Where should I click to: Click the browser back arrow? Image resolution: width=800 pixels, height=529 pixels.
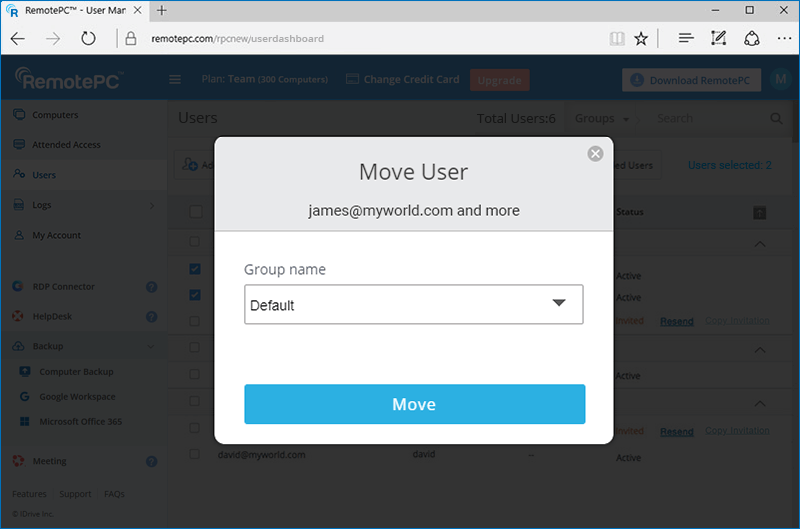pyautogui.click(x=19, y=39)
